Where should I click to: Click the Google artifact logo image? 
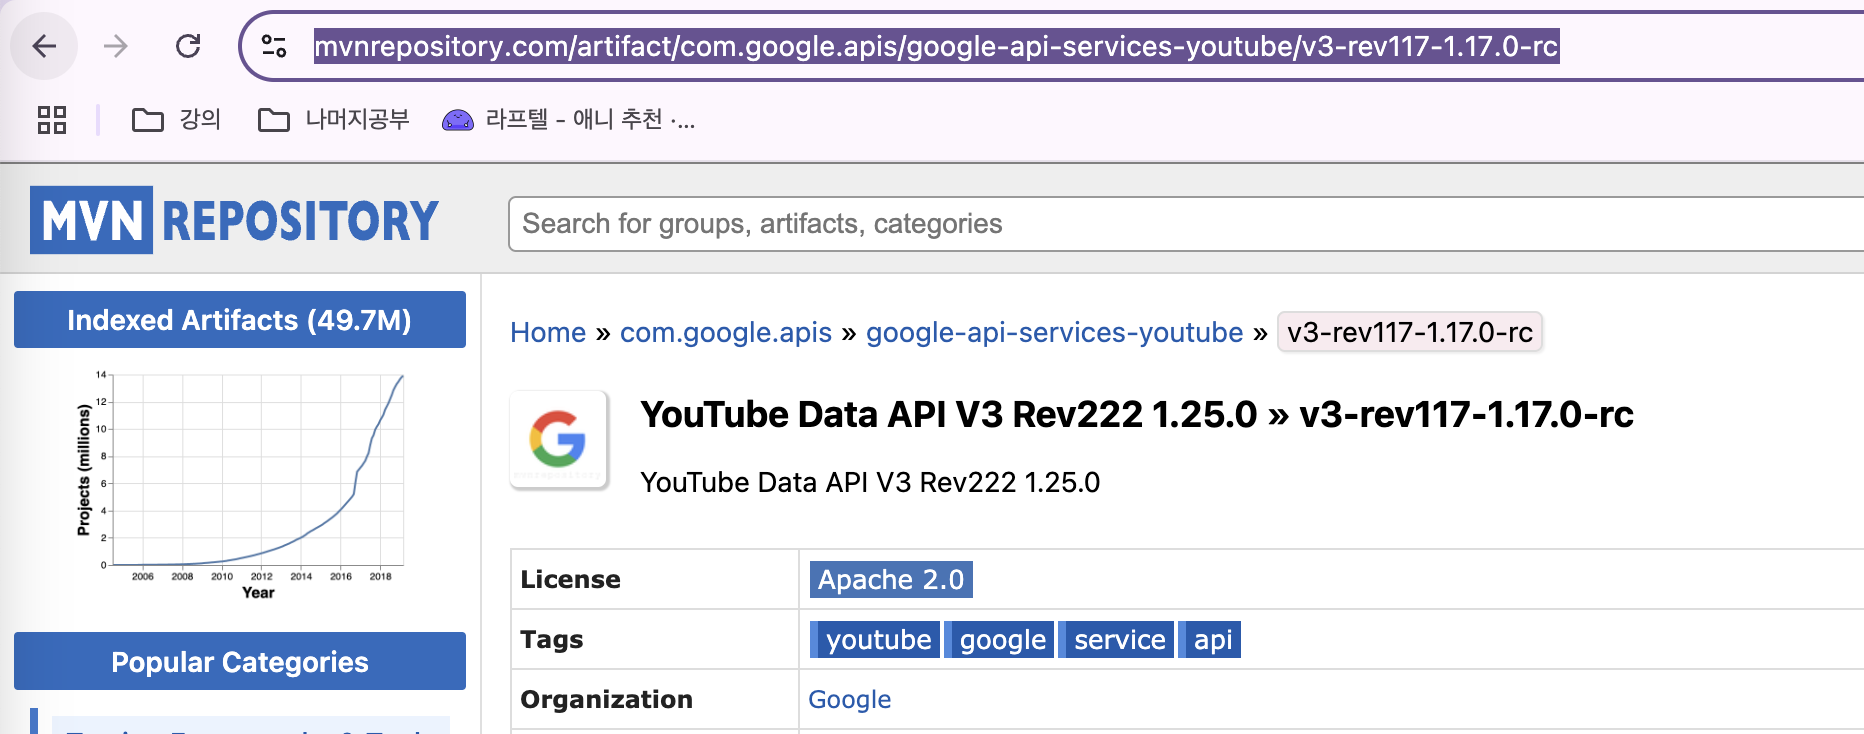click(559, 439)
